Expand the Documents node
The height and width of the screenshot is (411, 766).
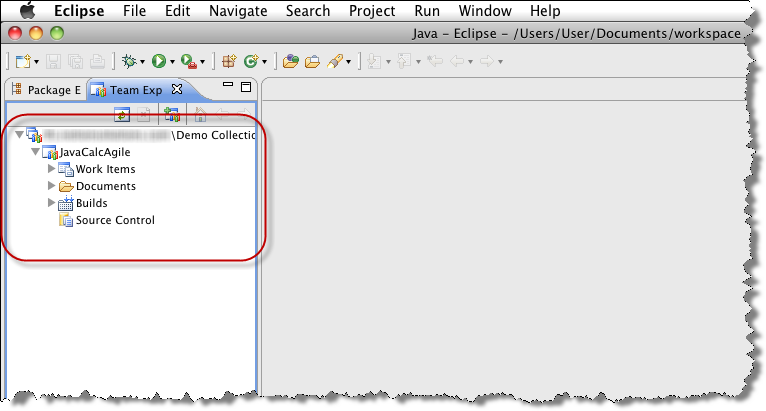click(51, 186)
